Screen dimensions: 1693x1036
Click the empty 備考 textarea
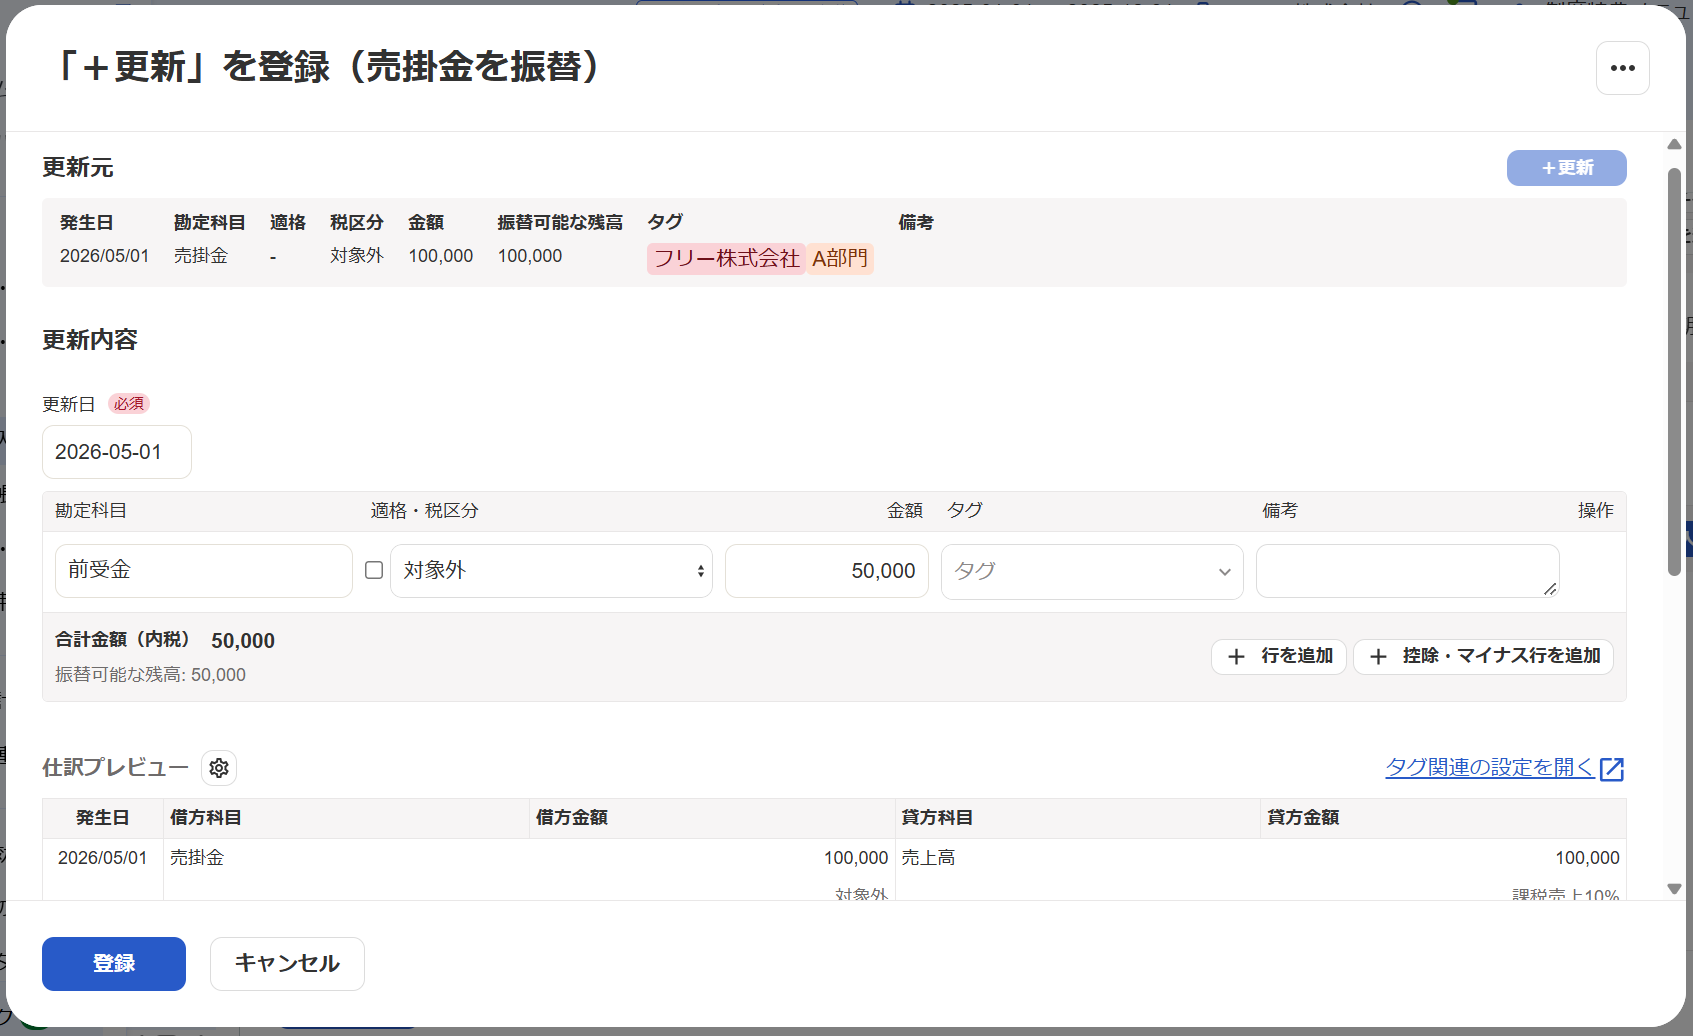pyautogui.click(x=1408, y=571)
